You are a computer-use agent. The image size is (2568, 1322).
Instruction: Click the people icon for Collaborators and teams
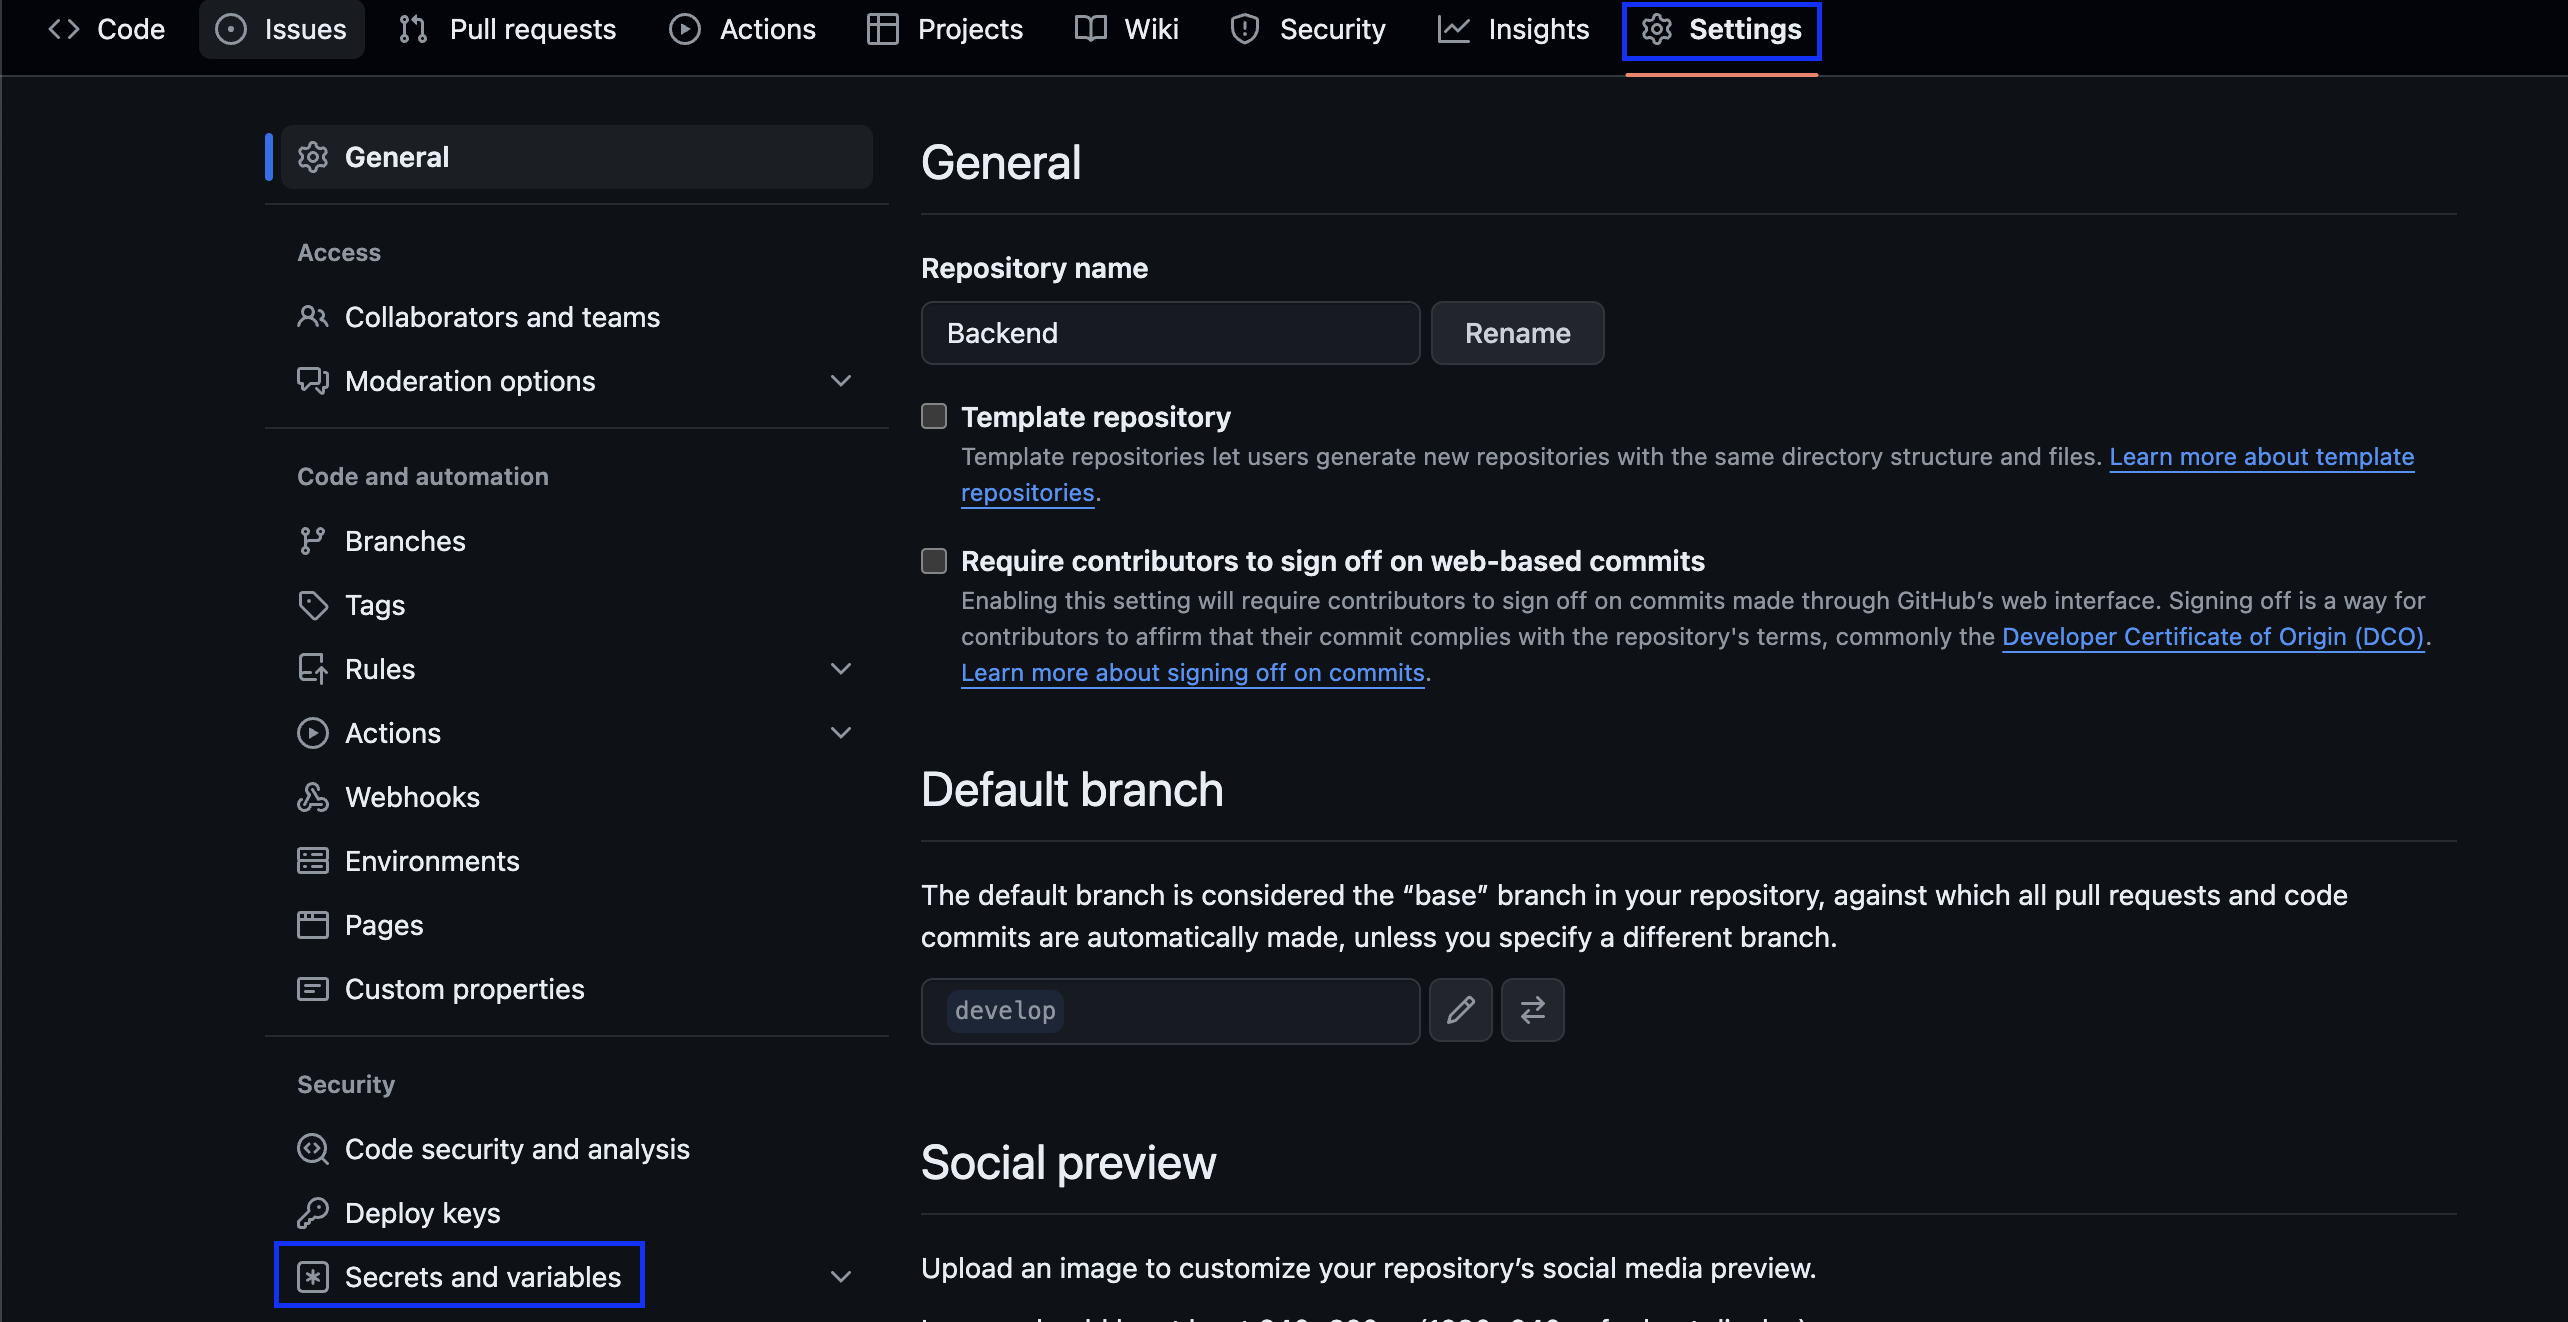click(x=313, y=317)
